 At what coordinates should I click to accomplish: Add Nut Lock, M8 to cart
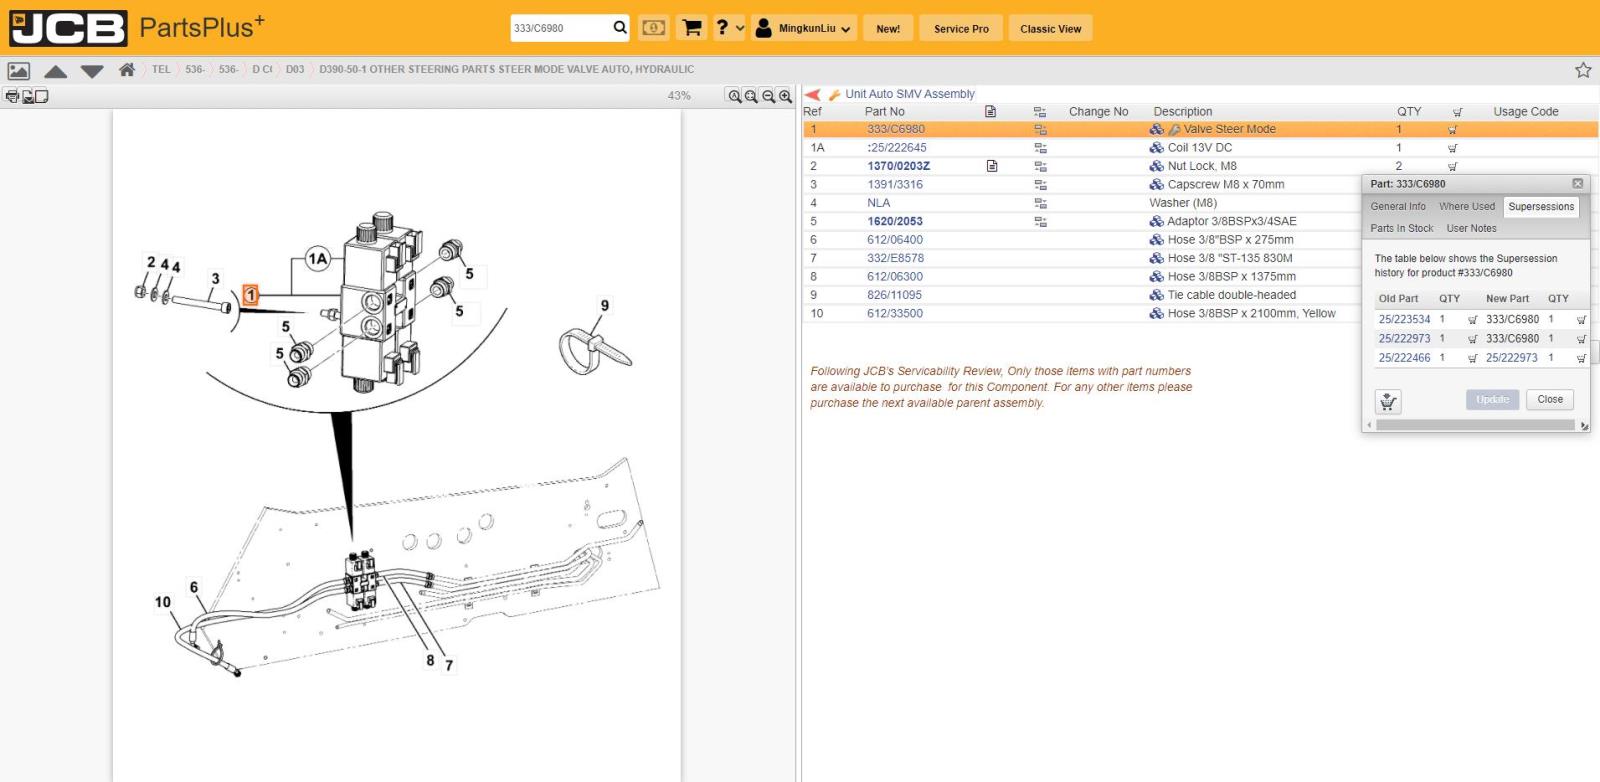(1452, 166)
